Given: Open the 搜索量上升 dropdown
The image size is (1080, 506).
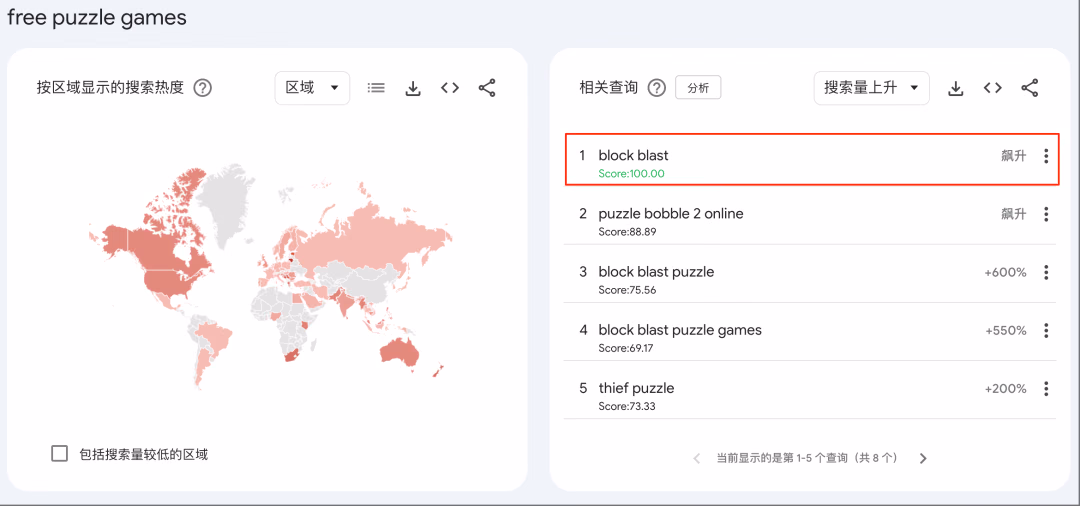Looking at the screenshot, I should click(871, 88).
